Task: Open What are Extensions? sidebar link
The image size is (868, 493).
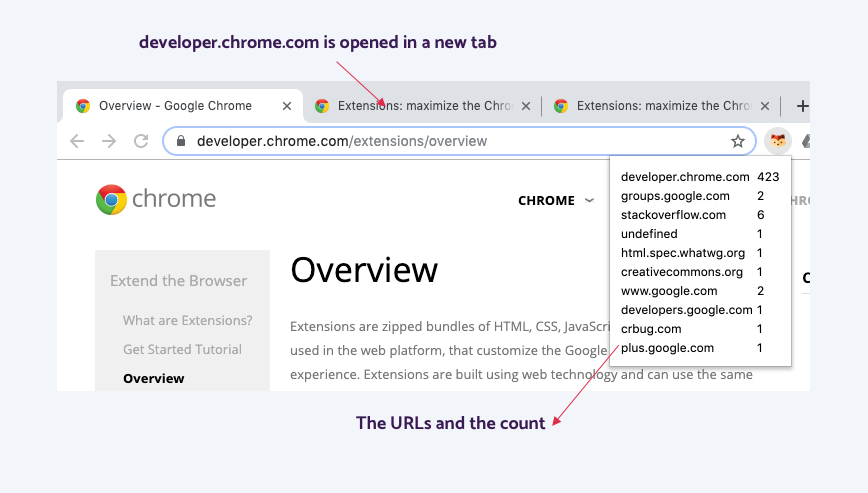Action: point(188,320)
